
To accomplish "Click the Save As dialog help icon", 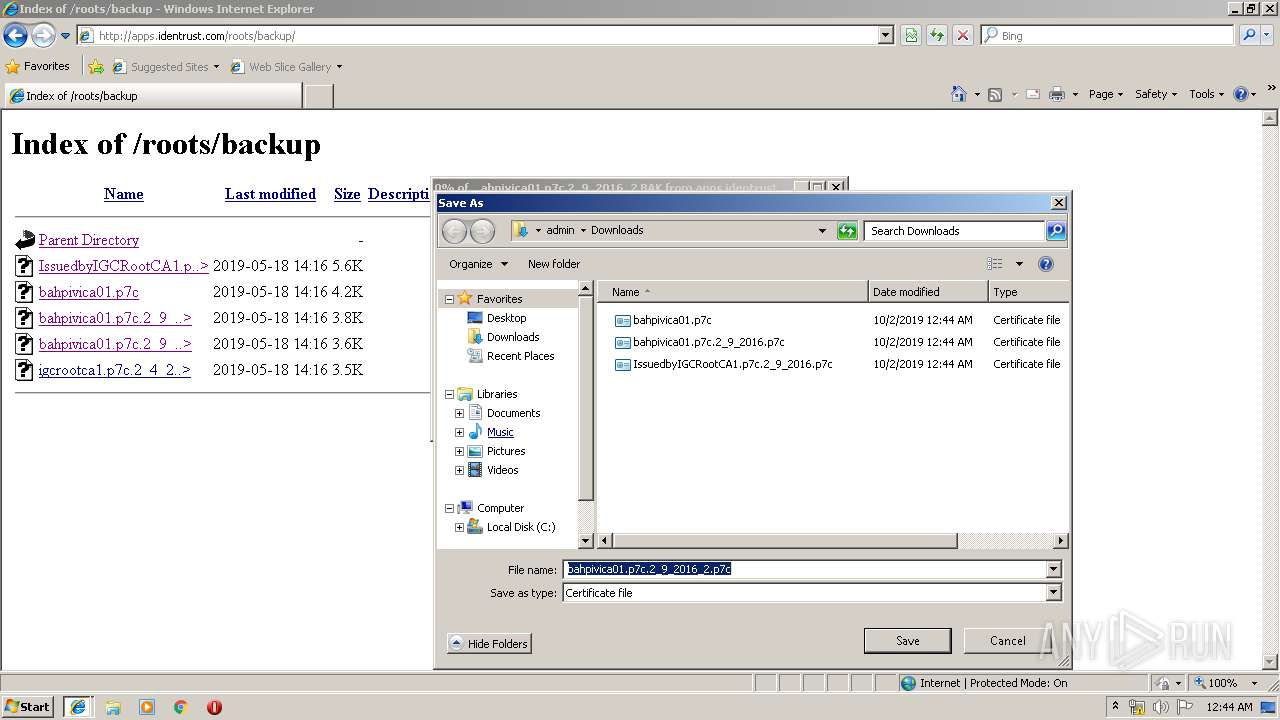I will (1046, 264).
